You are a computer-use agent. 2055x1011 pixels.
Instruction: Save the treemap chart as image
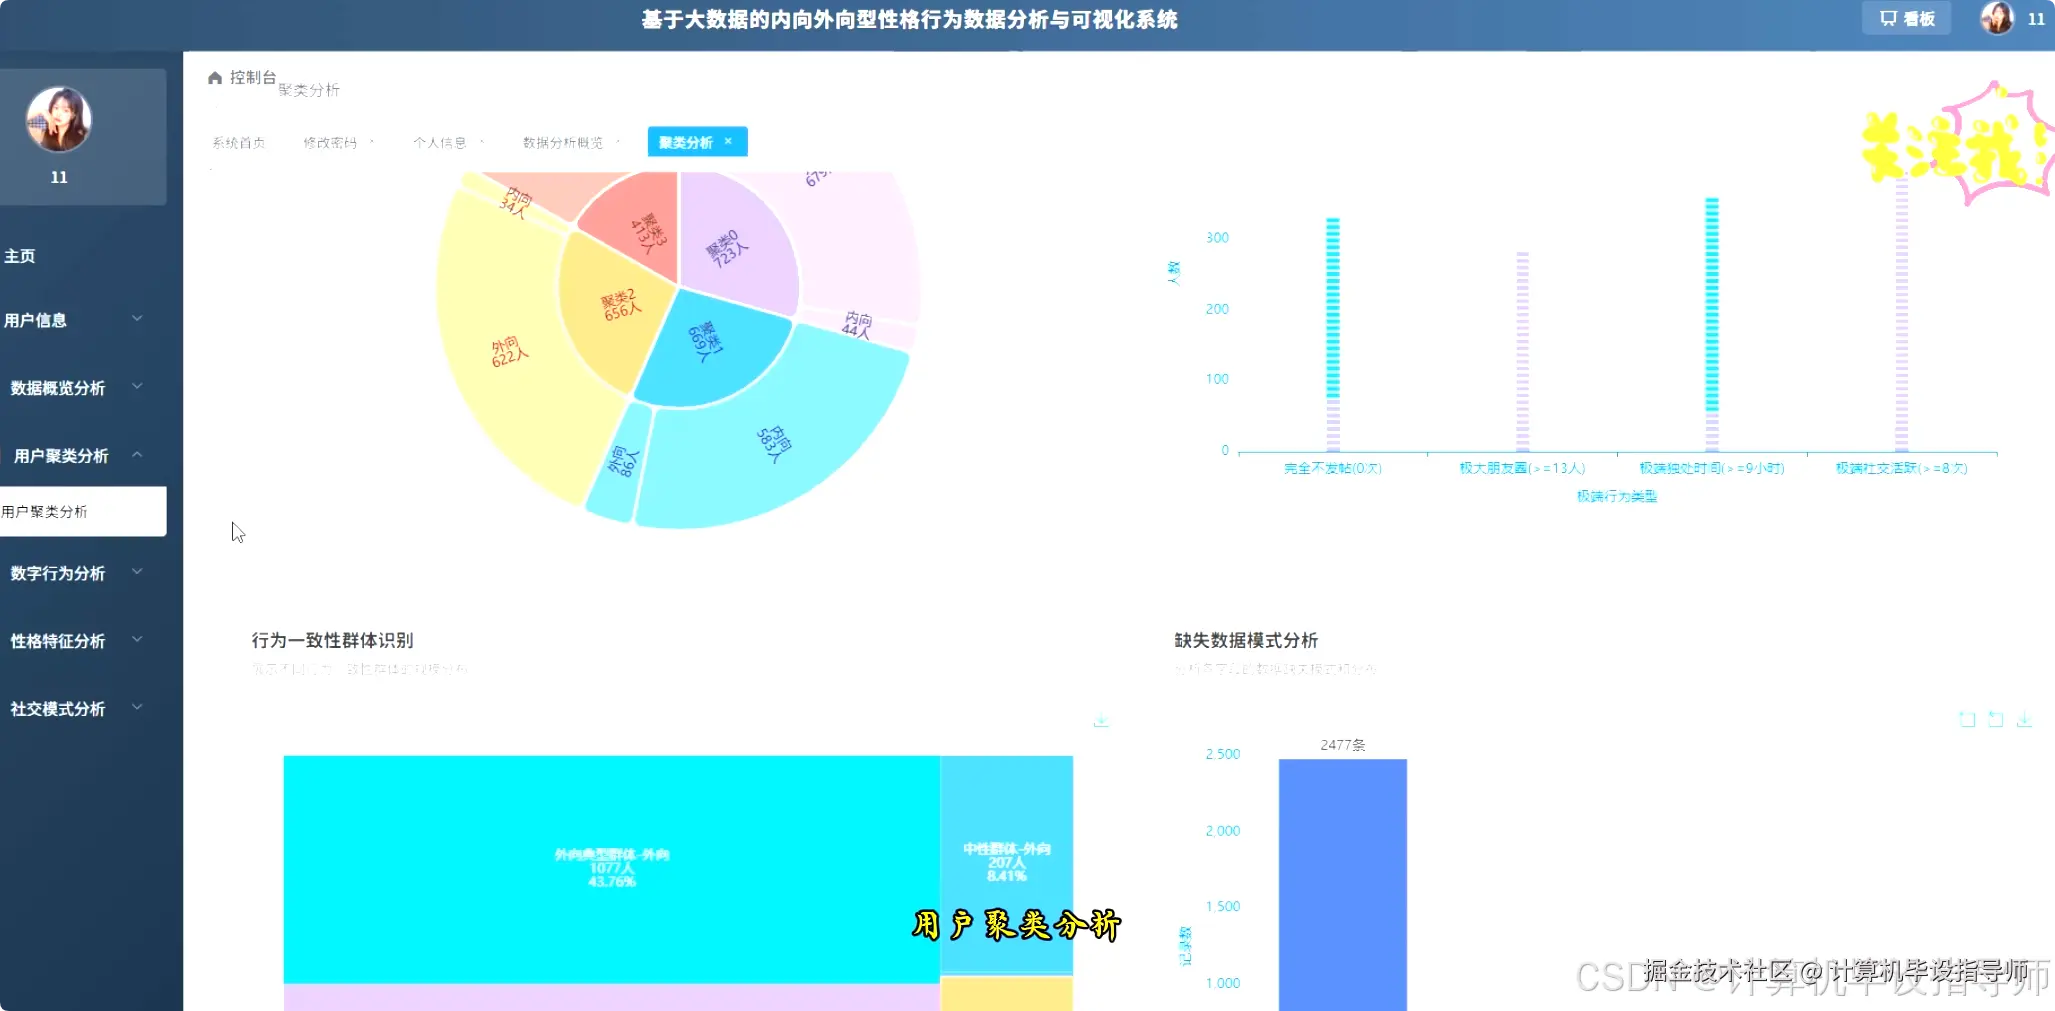1101,720
